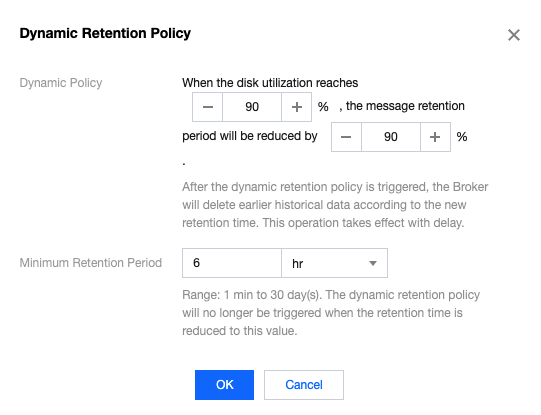Screen dimensions: 541x415
Task: Click the Broker deletion explanation help text
Action: tap(335, 205)
